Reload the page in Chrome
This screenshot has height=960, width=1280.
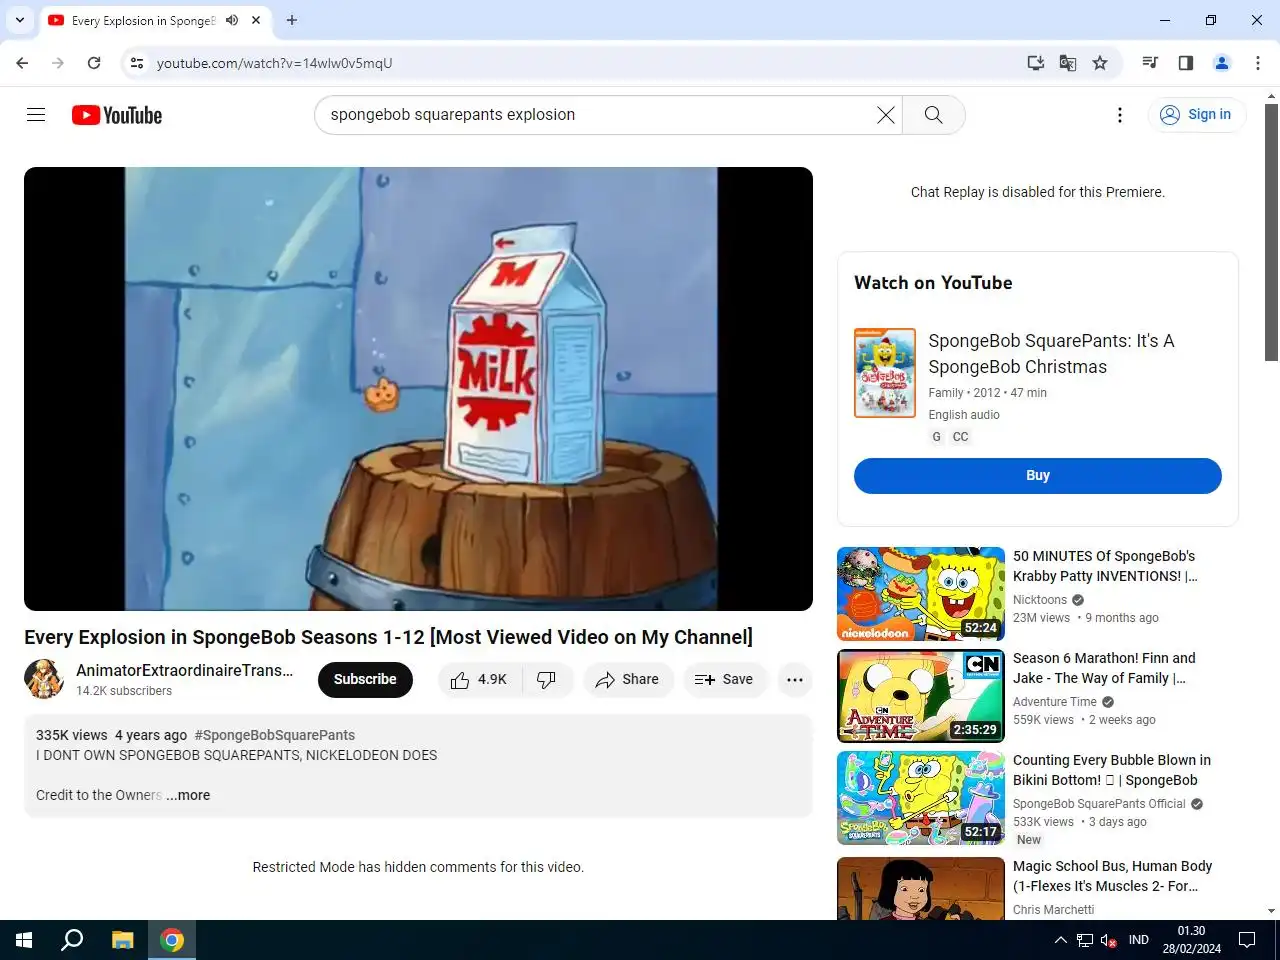94,63
